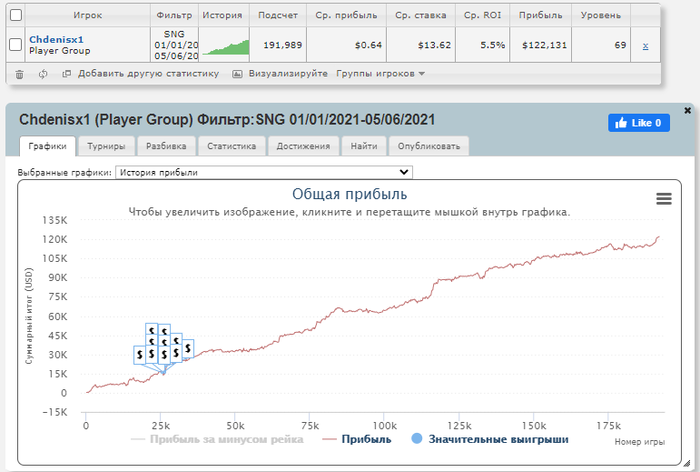Screen dimensions: 700x472
Task: Switch to the Статистика tab
Action: coord(231,146)
